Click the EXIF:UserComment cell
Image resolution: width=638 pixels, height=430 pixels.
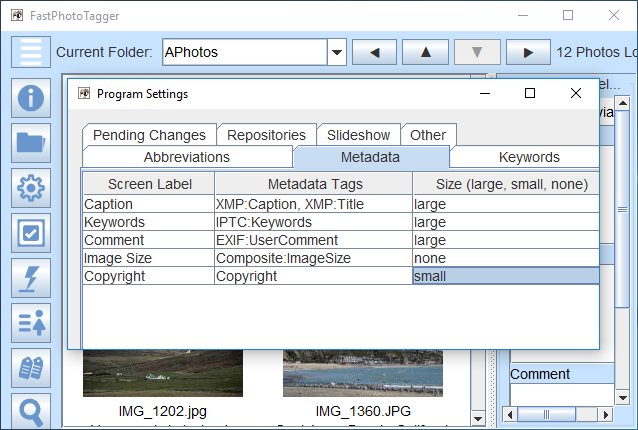(313, 240)
